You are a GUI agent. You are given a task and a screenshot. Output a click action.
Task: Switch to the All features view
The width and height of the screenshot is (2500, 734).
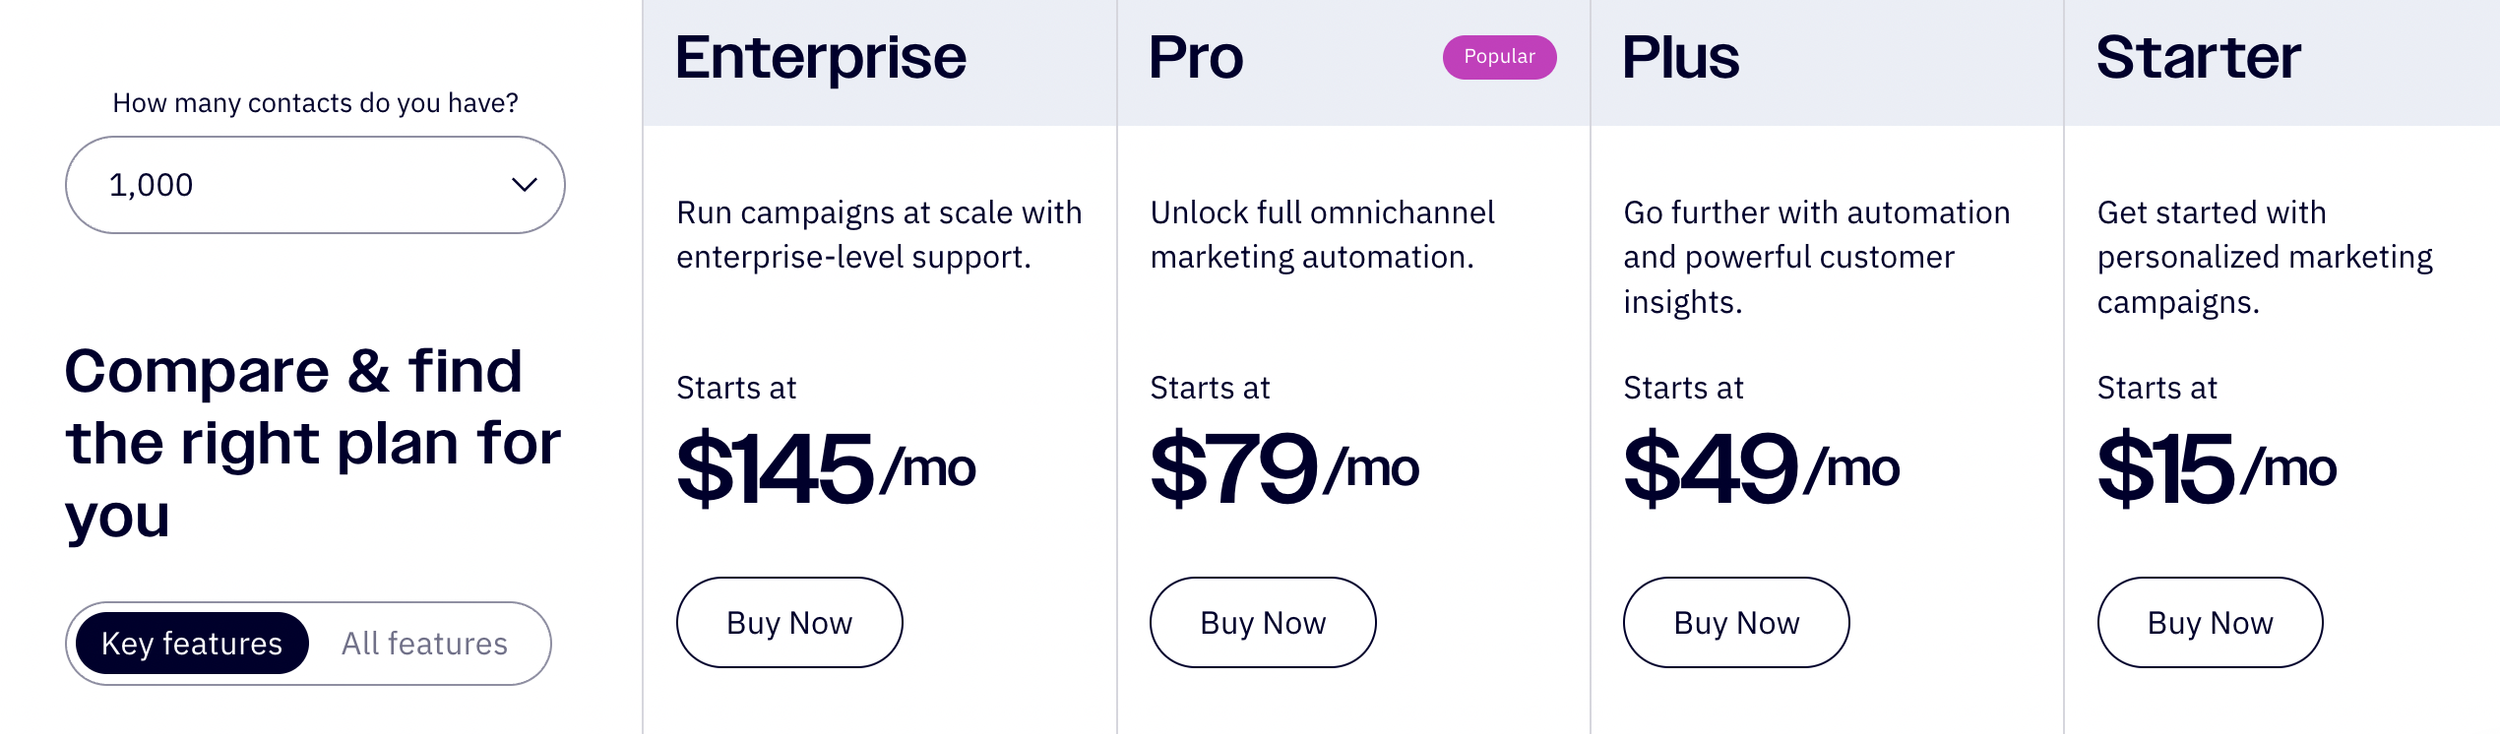424,643
